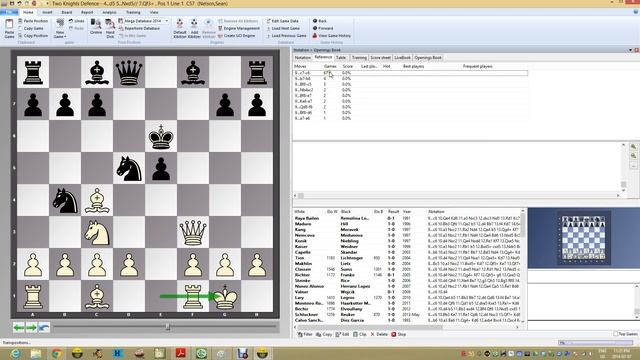
Task: Click the Default Kibitzer icon
Action: 180,24
